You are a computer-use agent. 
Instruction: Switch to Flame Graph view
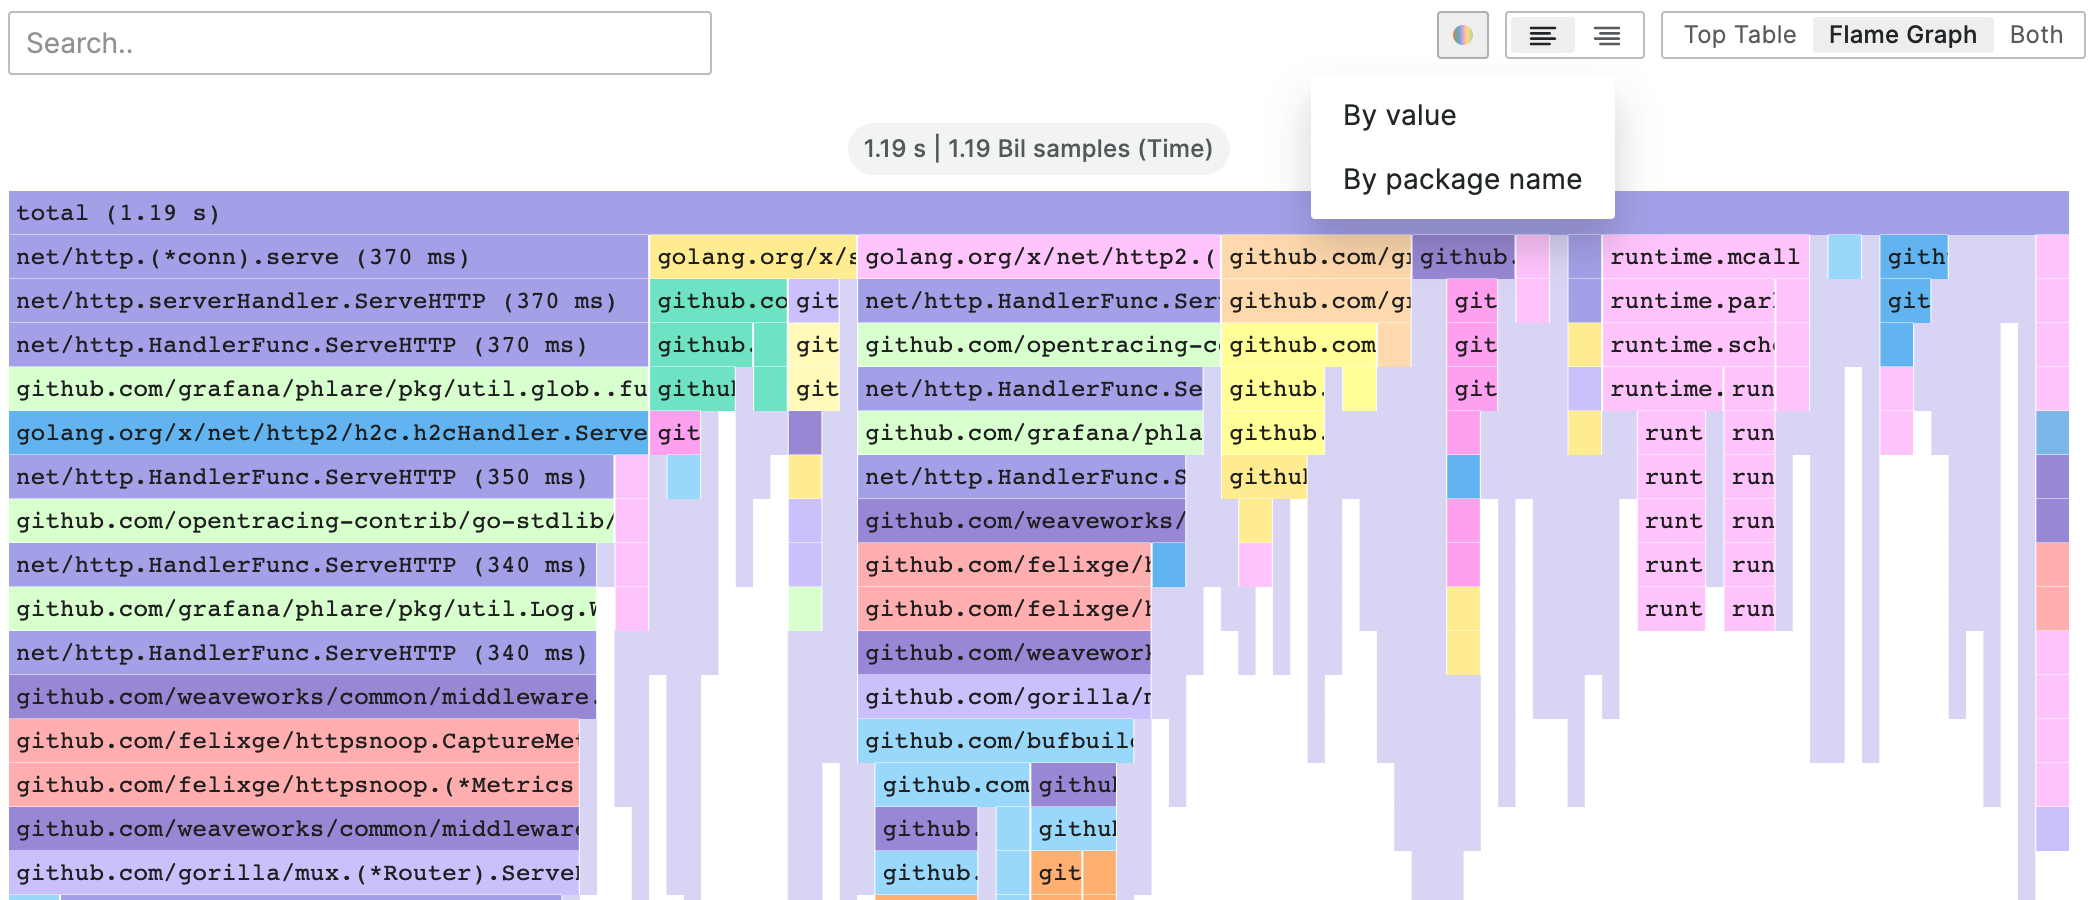pos(1902,35)
